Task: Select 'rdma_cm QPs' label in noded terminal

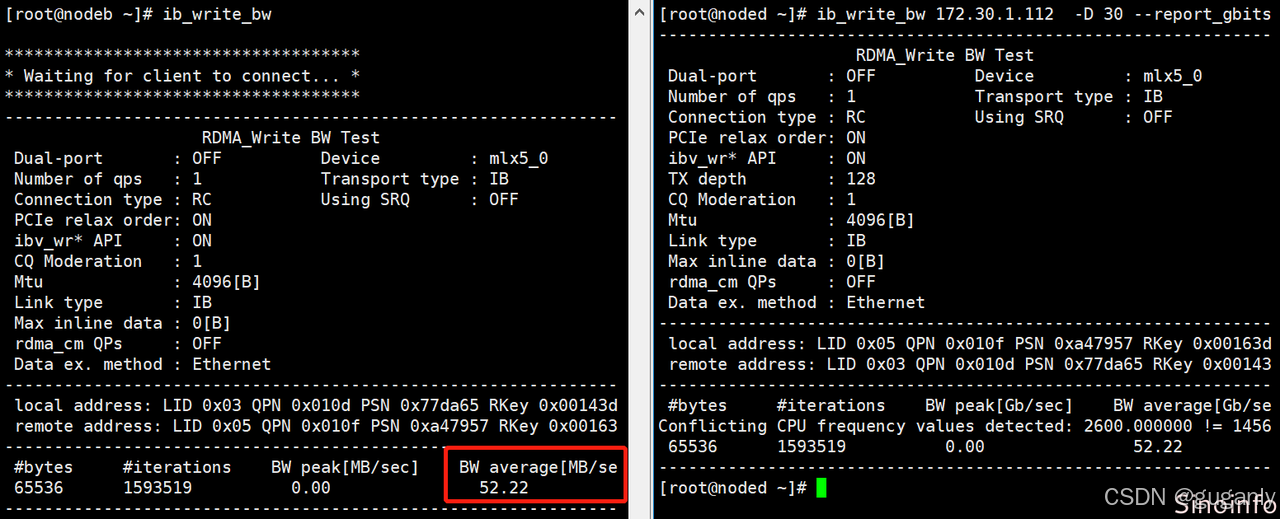Action: pos(722,282)
